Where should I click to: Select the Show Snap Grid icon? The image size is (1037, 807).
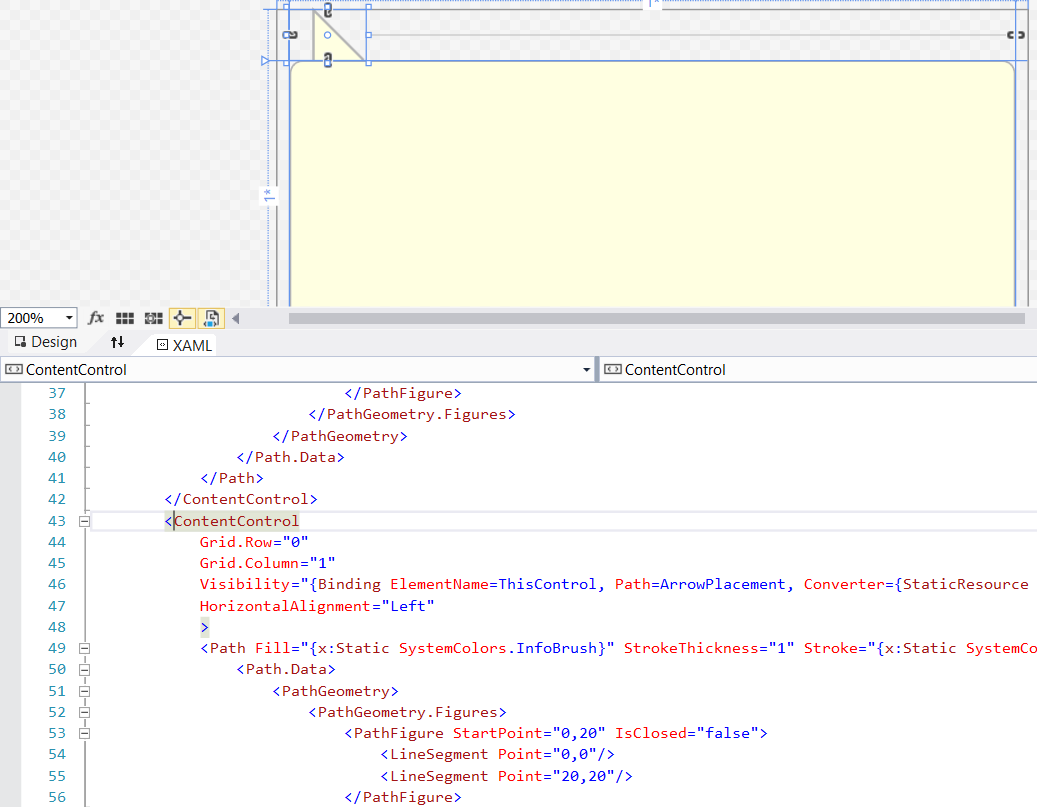125,317
